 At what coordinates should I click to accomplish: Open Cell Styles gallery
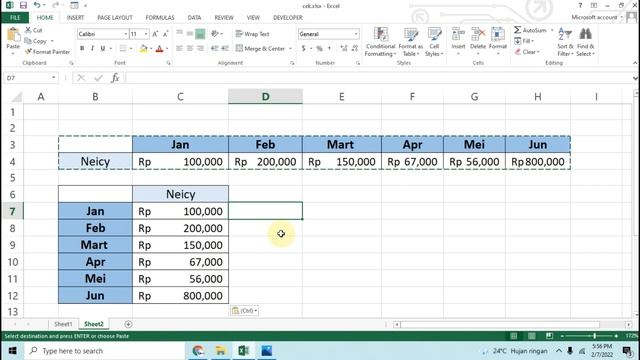click(x=434, y=42)
